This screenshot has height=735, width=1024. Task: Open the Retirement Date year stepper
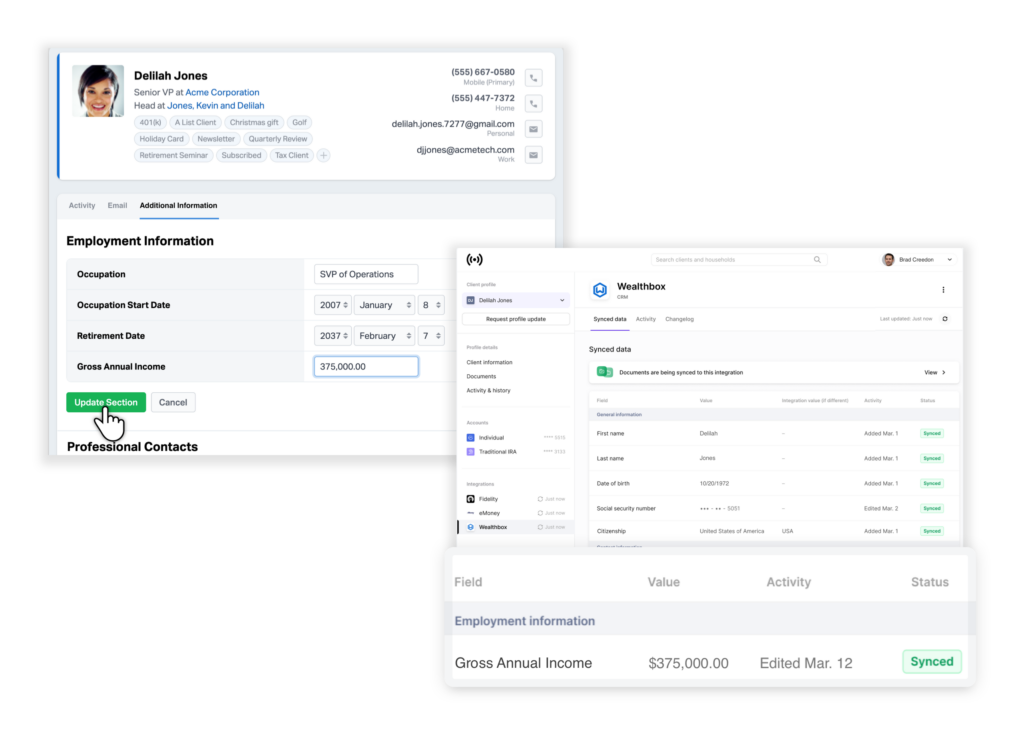point(333,335)
